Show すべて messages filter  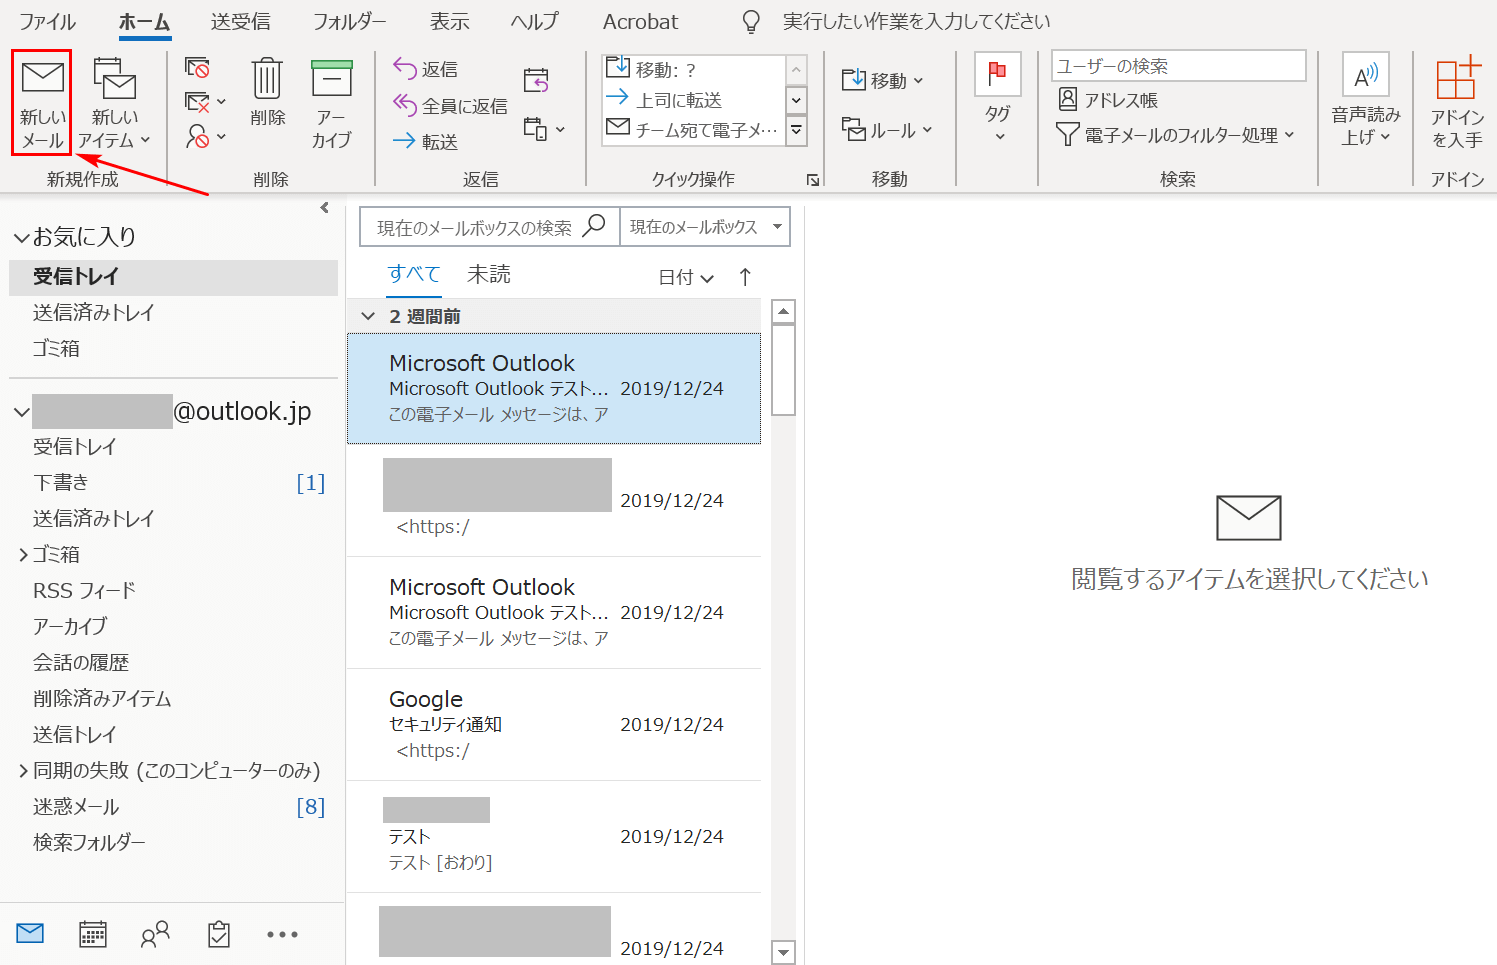[x=414, y=274]
